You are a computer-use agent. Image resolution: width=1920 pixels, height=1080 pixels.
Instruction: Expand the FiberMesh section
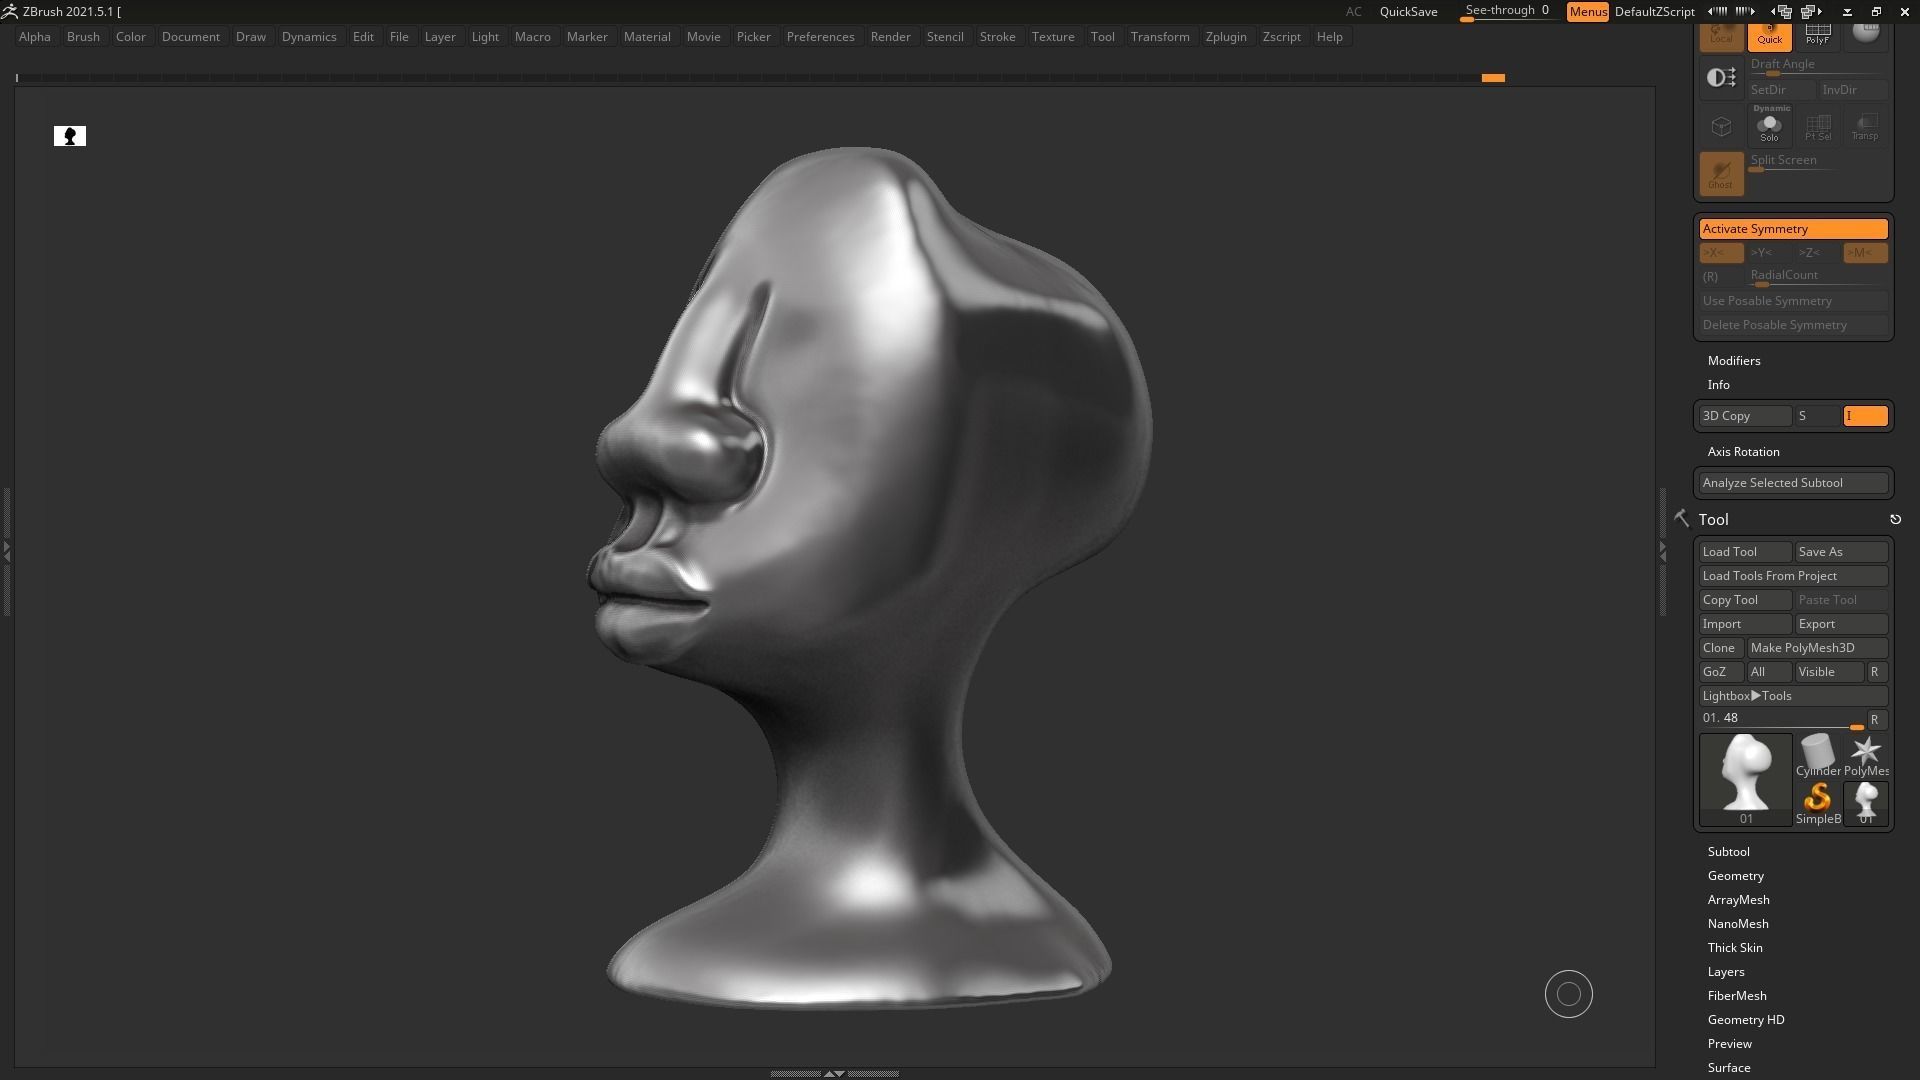tap(1737, 996)
